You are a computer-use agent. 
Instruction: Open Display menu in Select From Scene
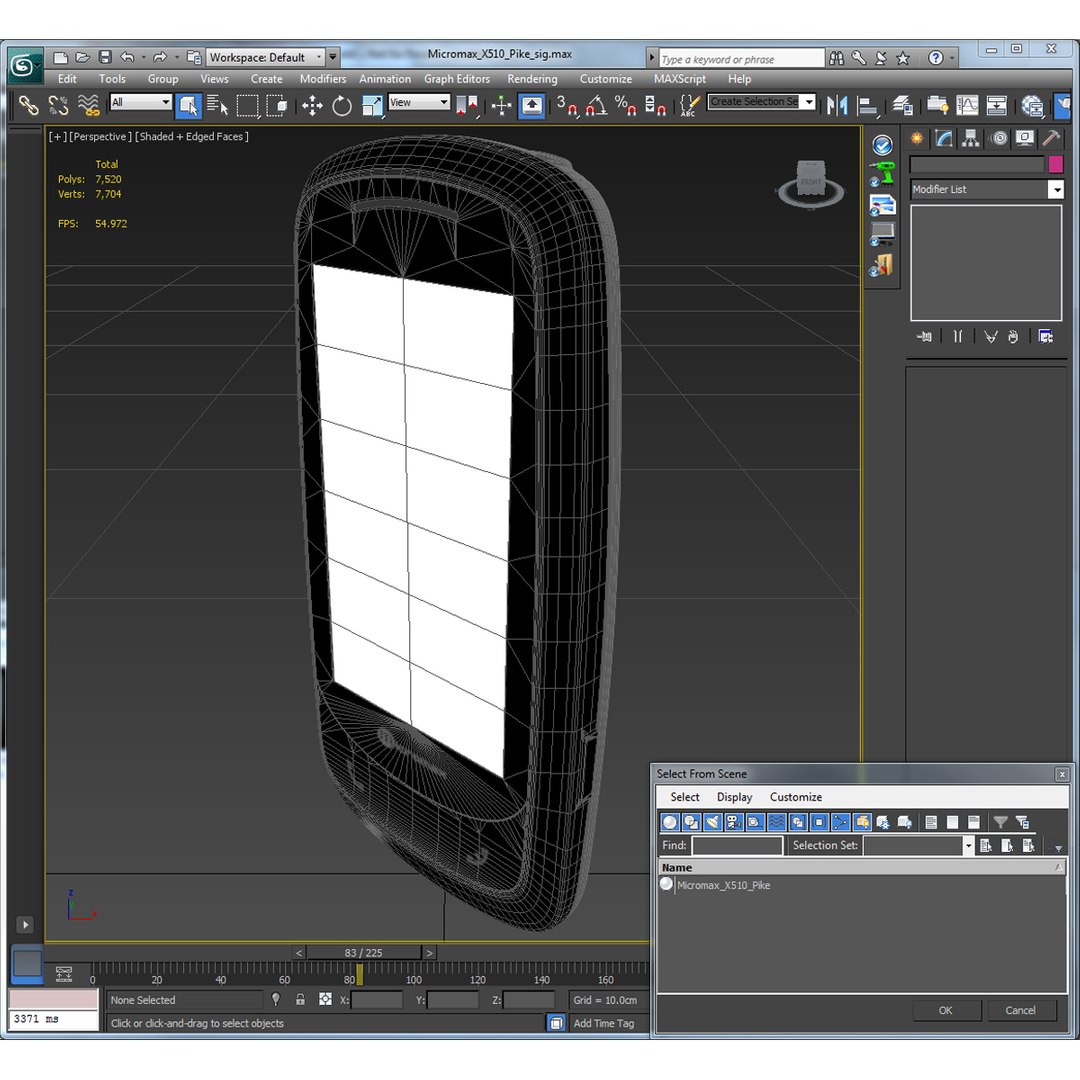click(734, 797)
